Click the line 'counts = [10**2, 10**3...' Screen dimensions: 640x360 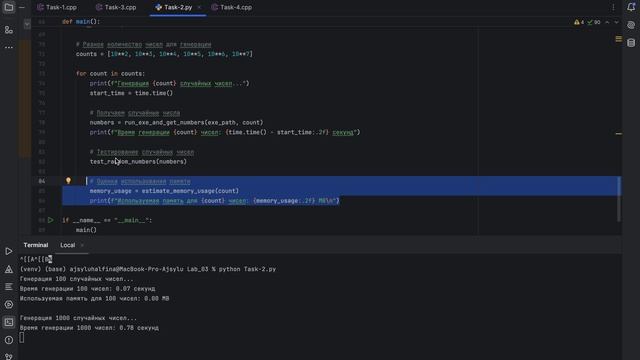point(164,54)
